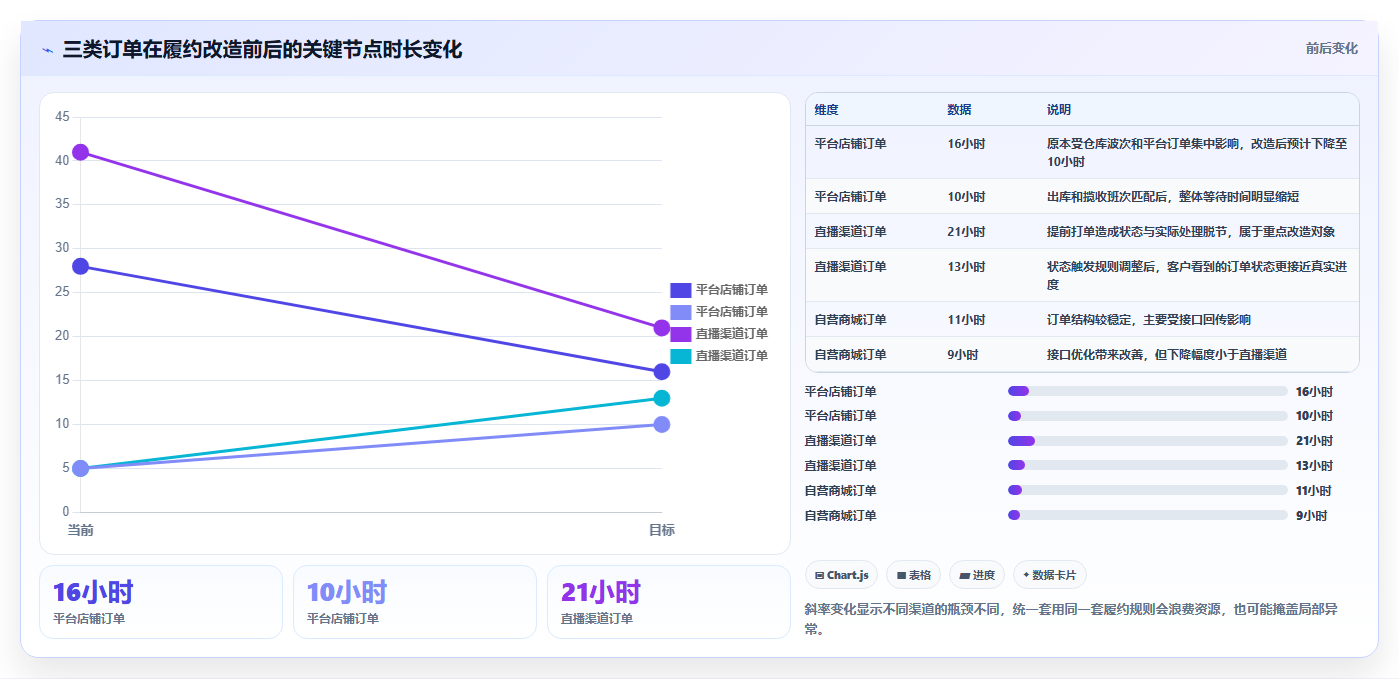Click the 13小时 cell in the table

[x=966, y=267]
